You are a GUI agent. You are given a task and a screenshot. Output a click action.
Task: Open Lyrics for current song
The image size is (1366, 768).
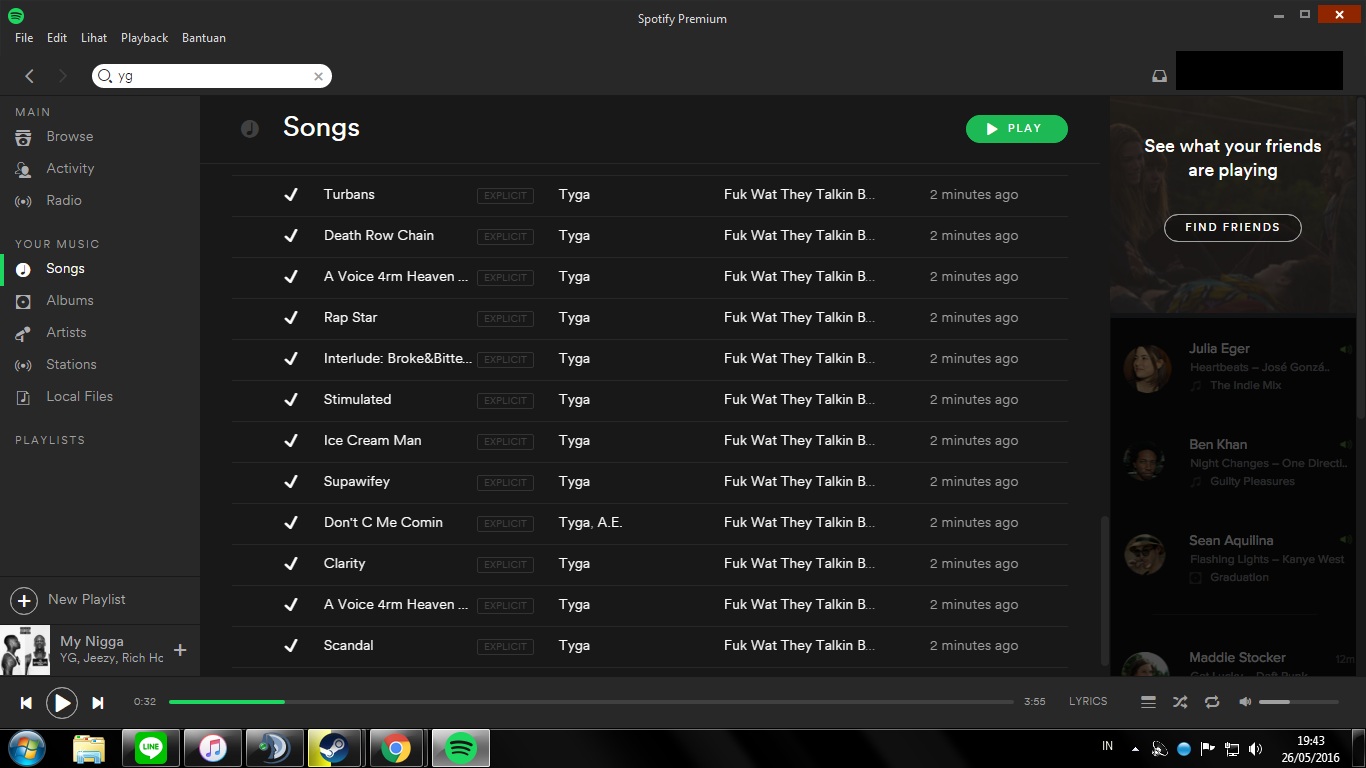1088,702
